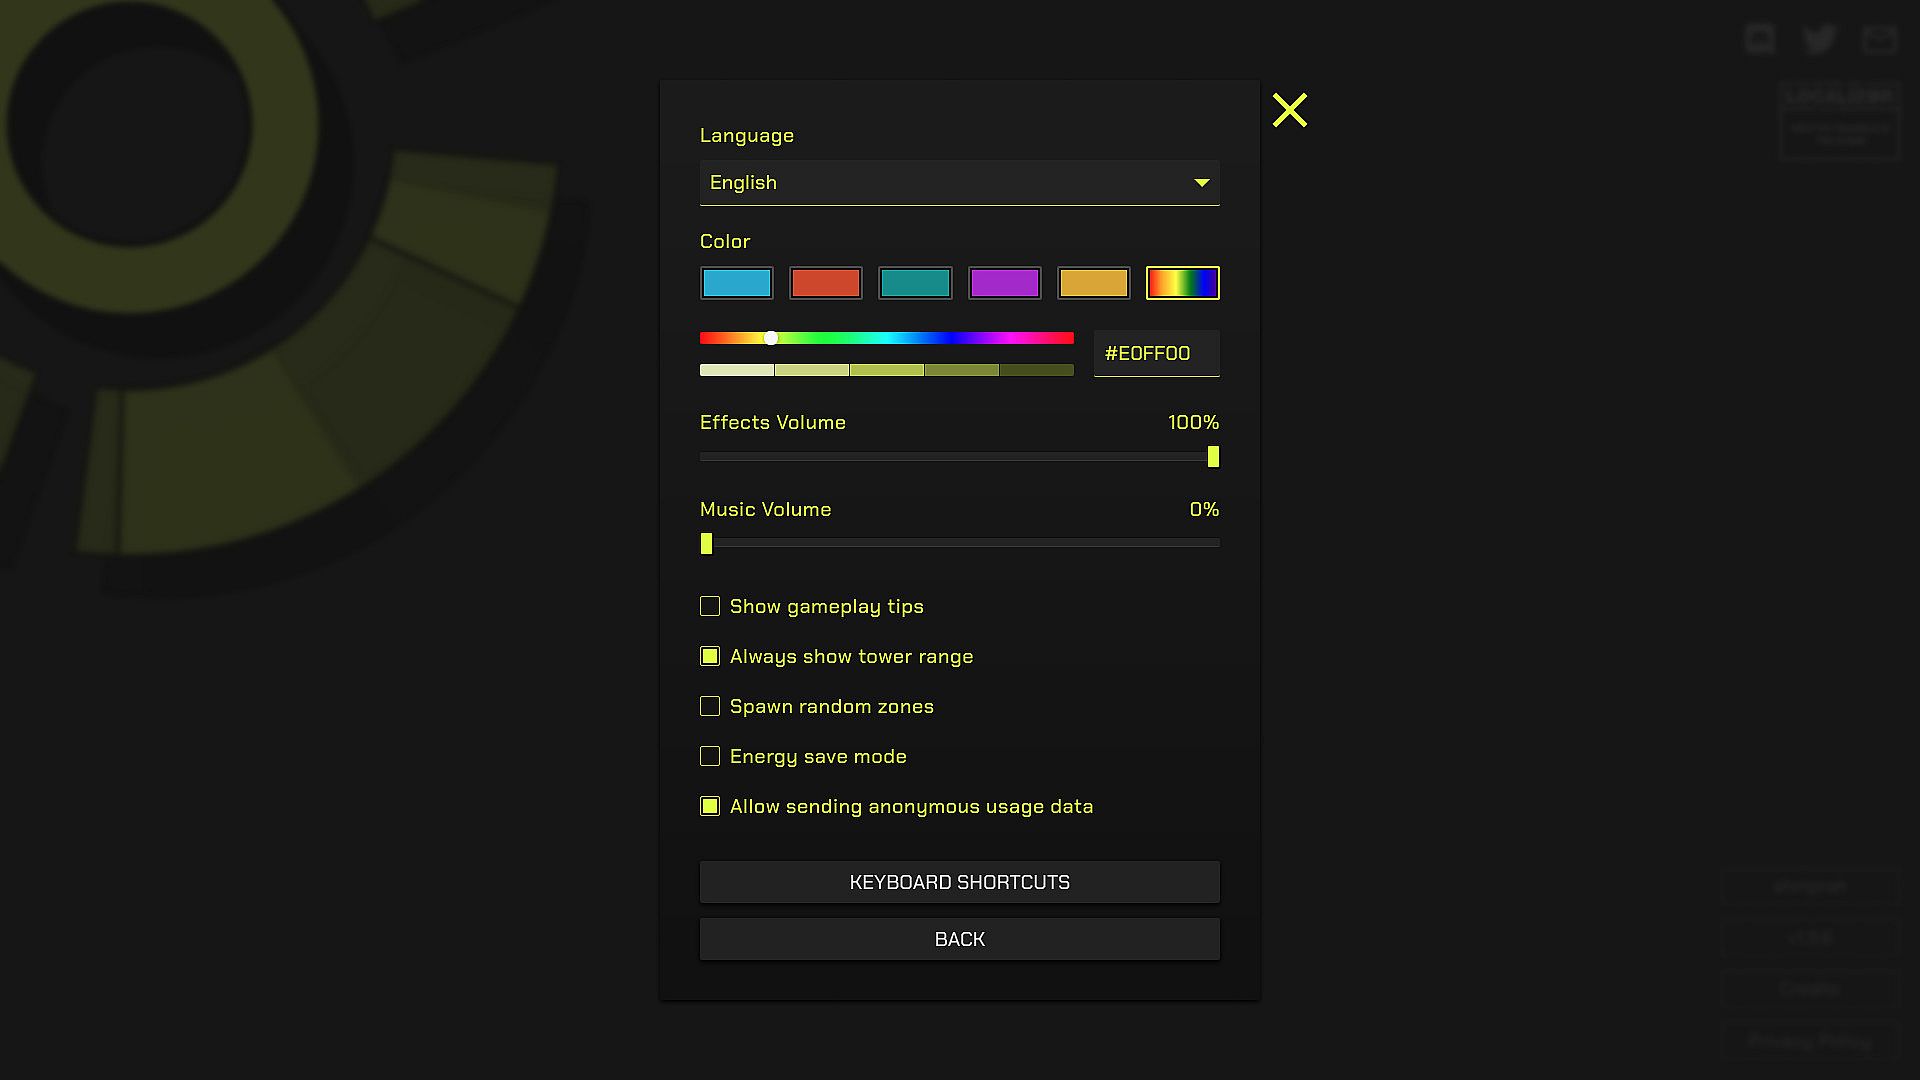Viewport: 1920px width, 1080px height.
Task: Open the Keyboard Shortcuts button
Action: pyautogui.click(x=959, y=882)
